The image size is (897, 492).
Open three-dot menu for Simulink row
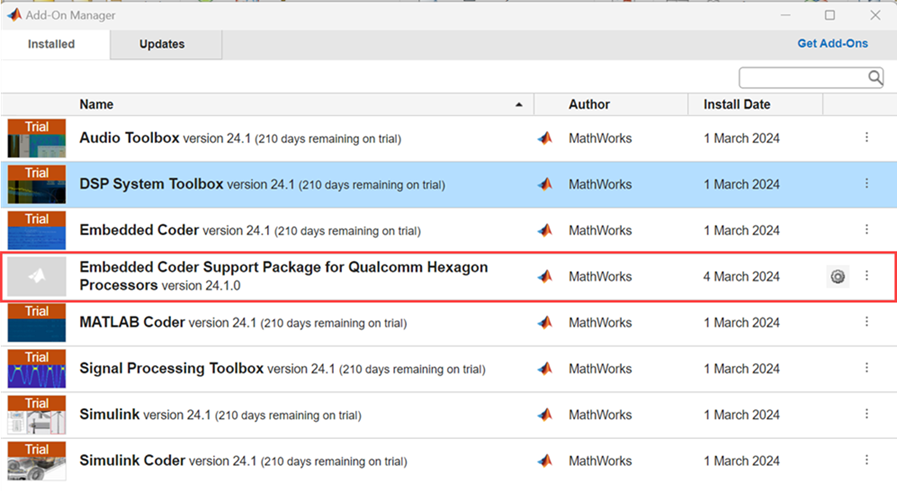point(867,414)
